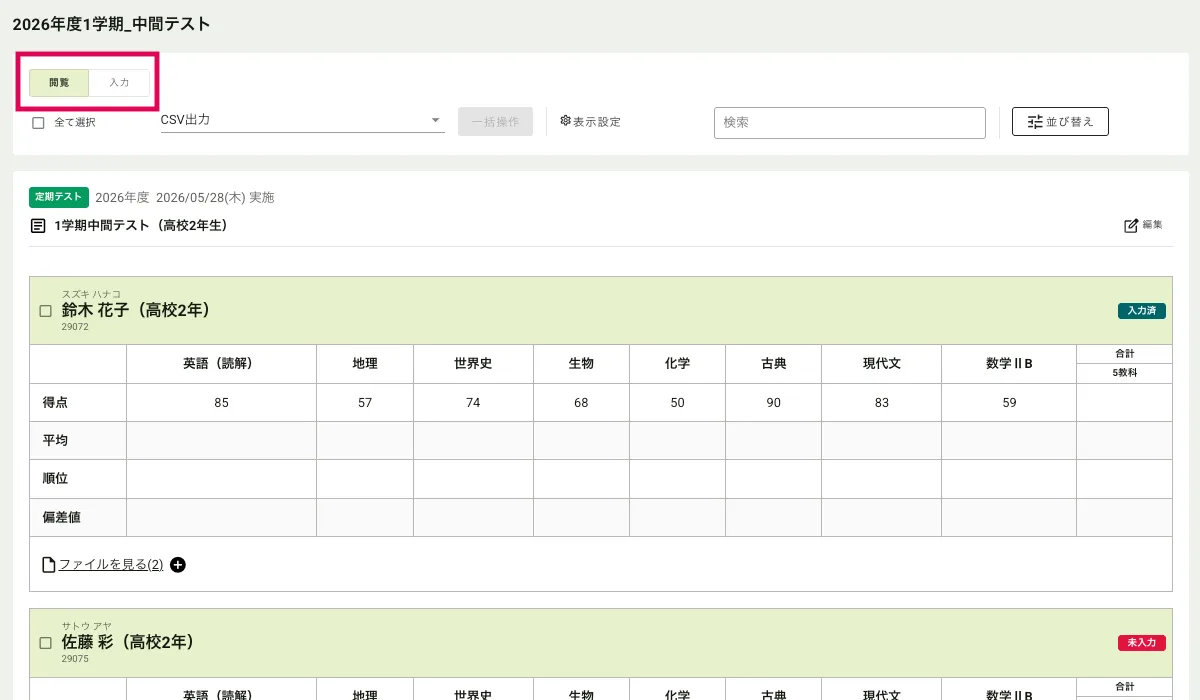Check the 全て選択 checkbox

(38, 123)
